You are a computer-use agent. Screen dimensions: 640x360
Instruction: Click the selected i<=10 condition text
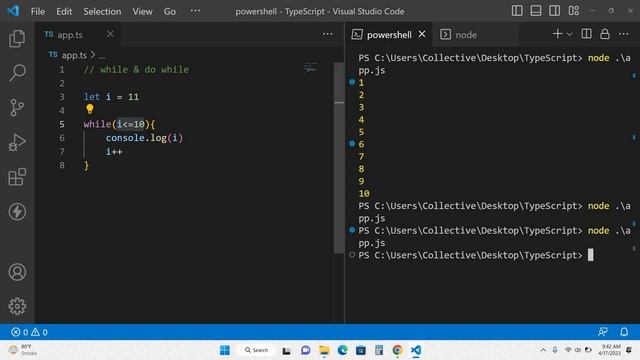131,124
